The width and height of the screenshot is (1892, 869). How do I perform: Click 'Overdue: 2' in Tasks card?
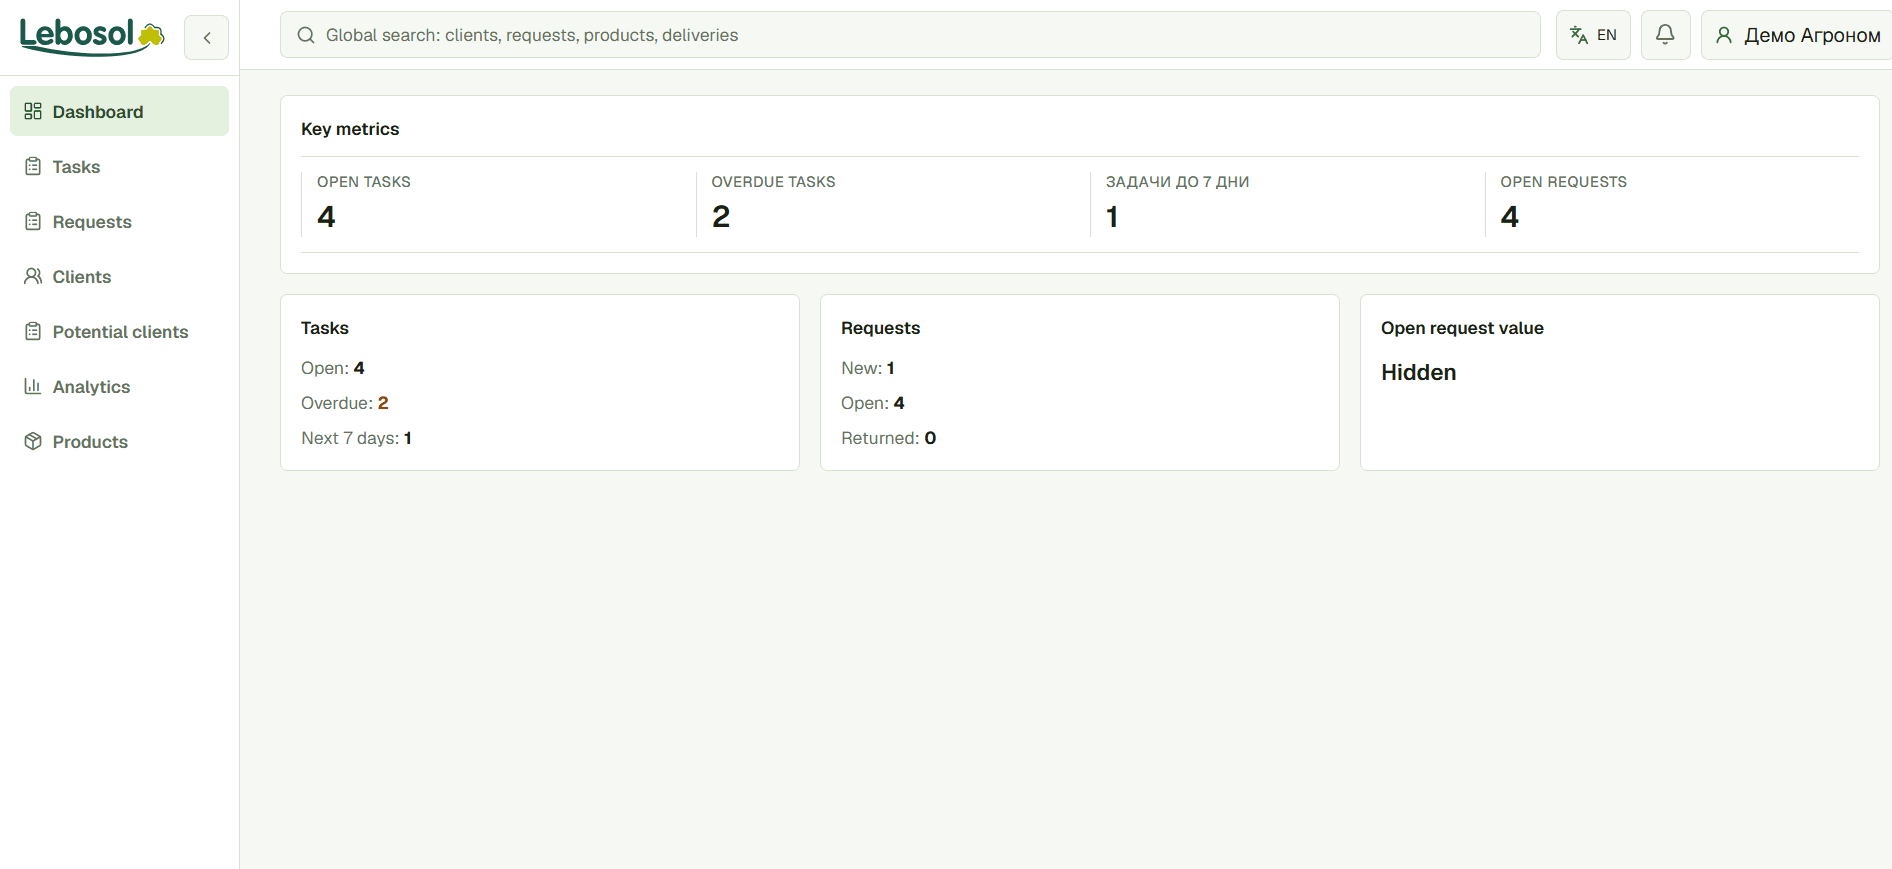(345, 403)
